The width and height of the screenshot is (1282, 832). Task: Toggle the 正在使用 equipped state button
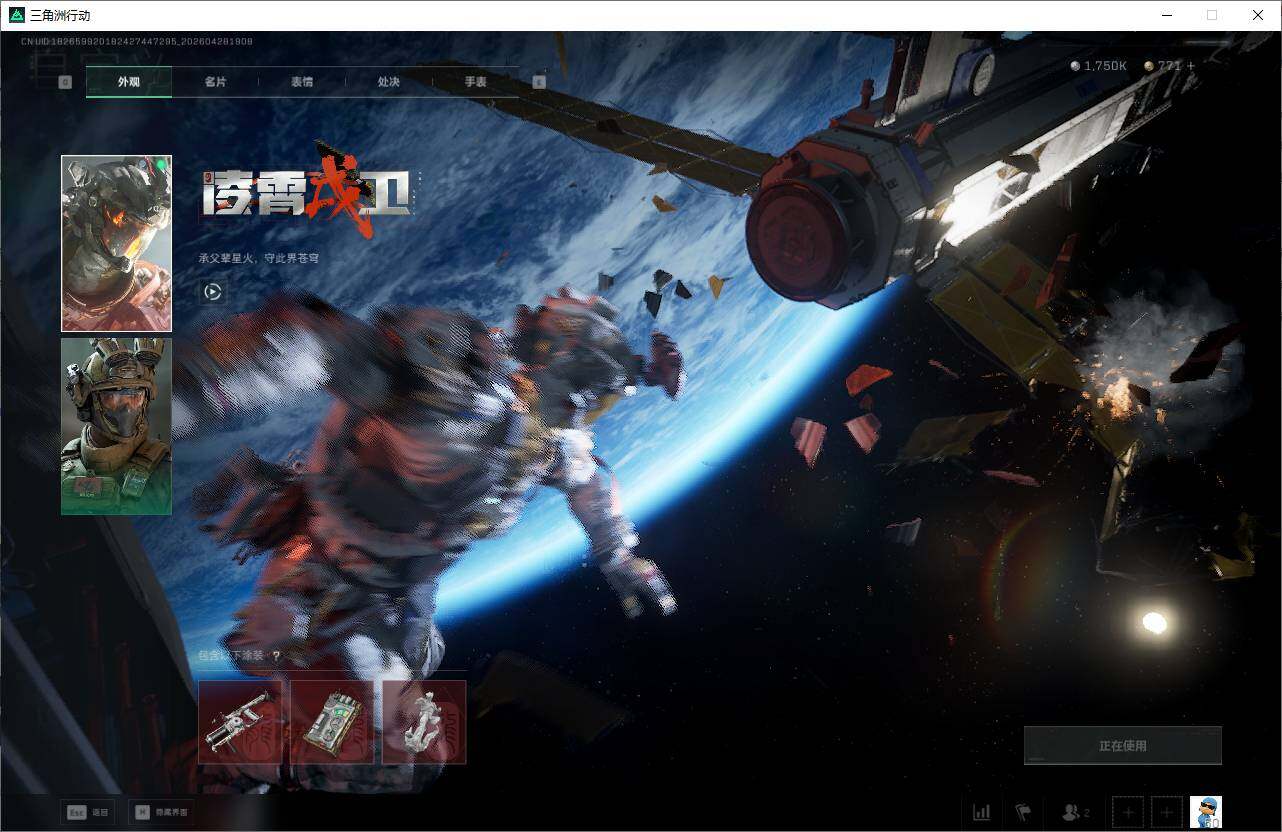click(1122, 744)
